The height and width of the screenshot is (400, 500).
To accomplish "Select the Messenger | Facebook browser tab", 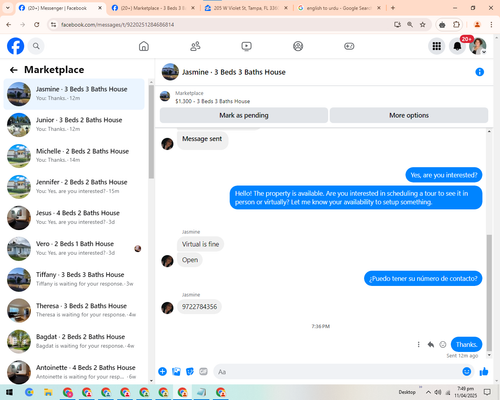I will (x=60, y=8).
